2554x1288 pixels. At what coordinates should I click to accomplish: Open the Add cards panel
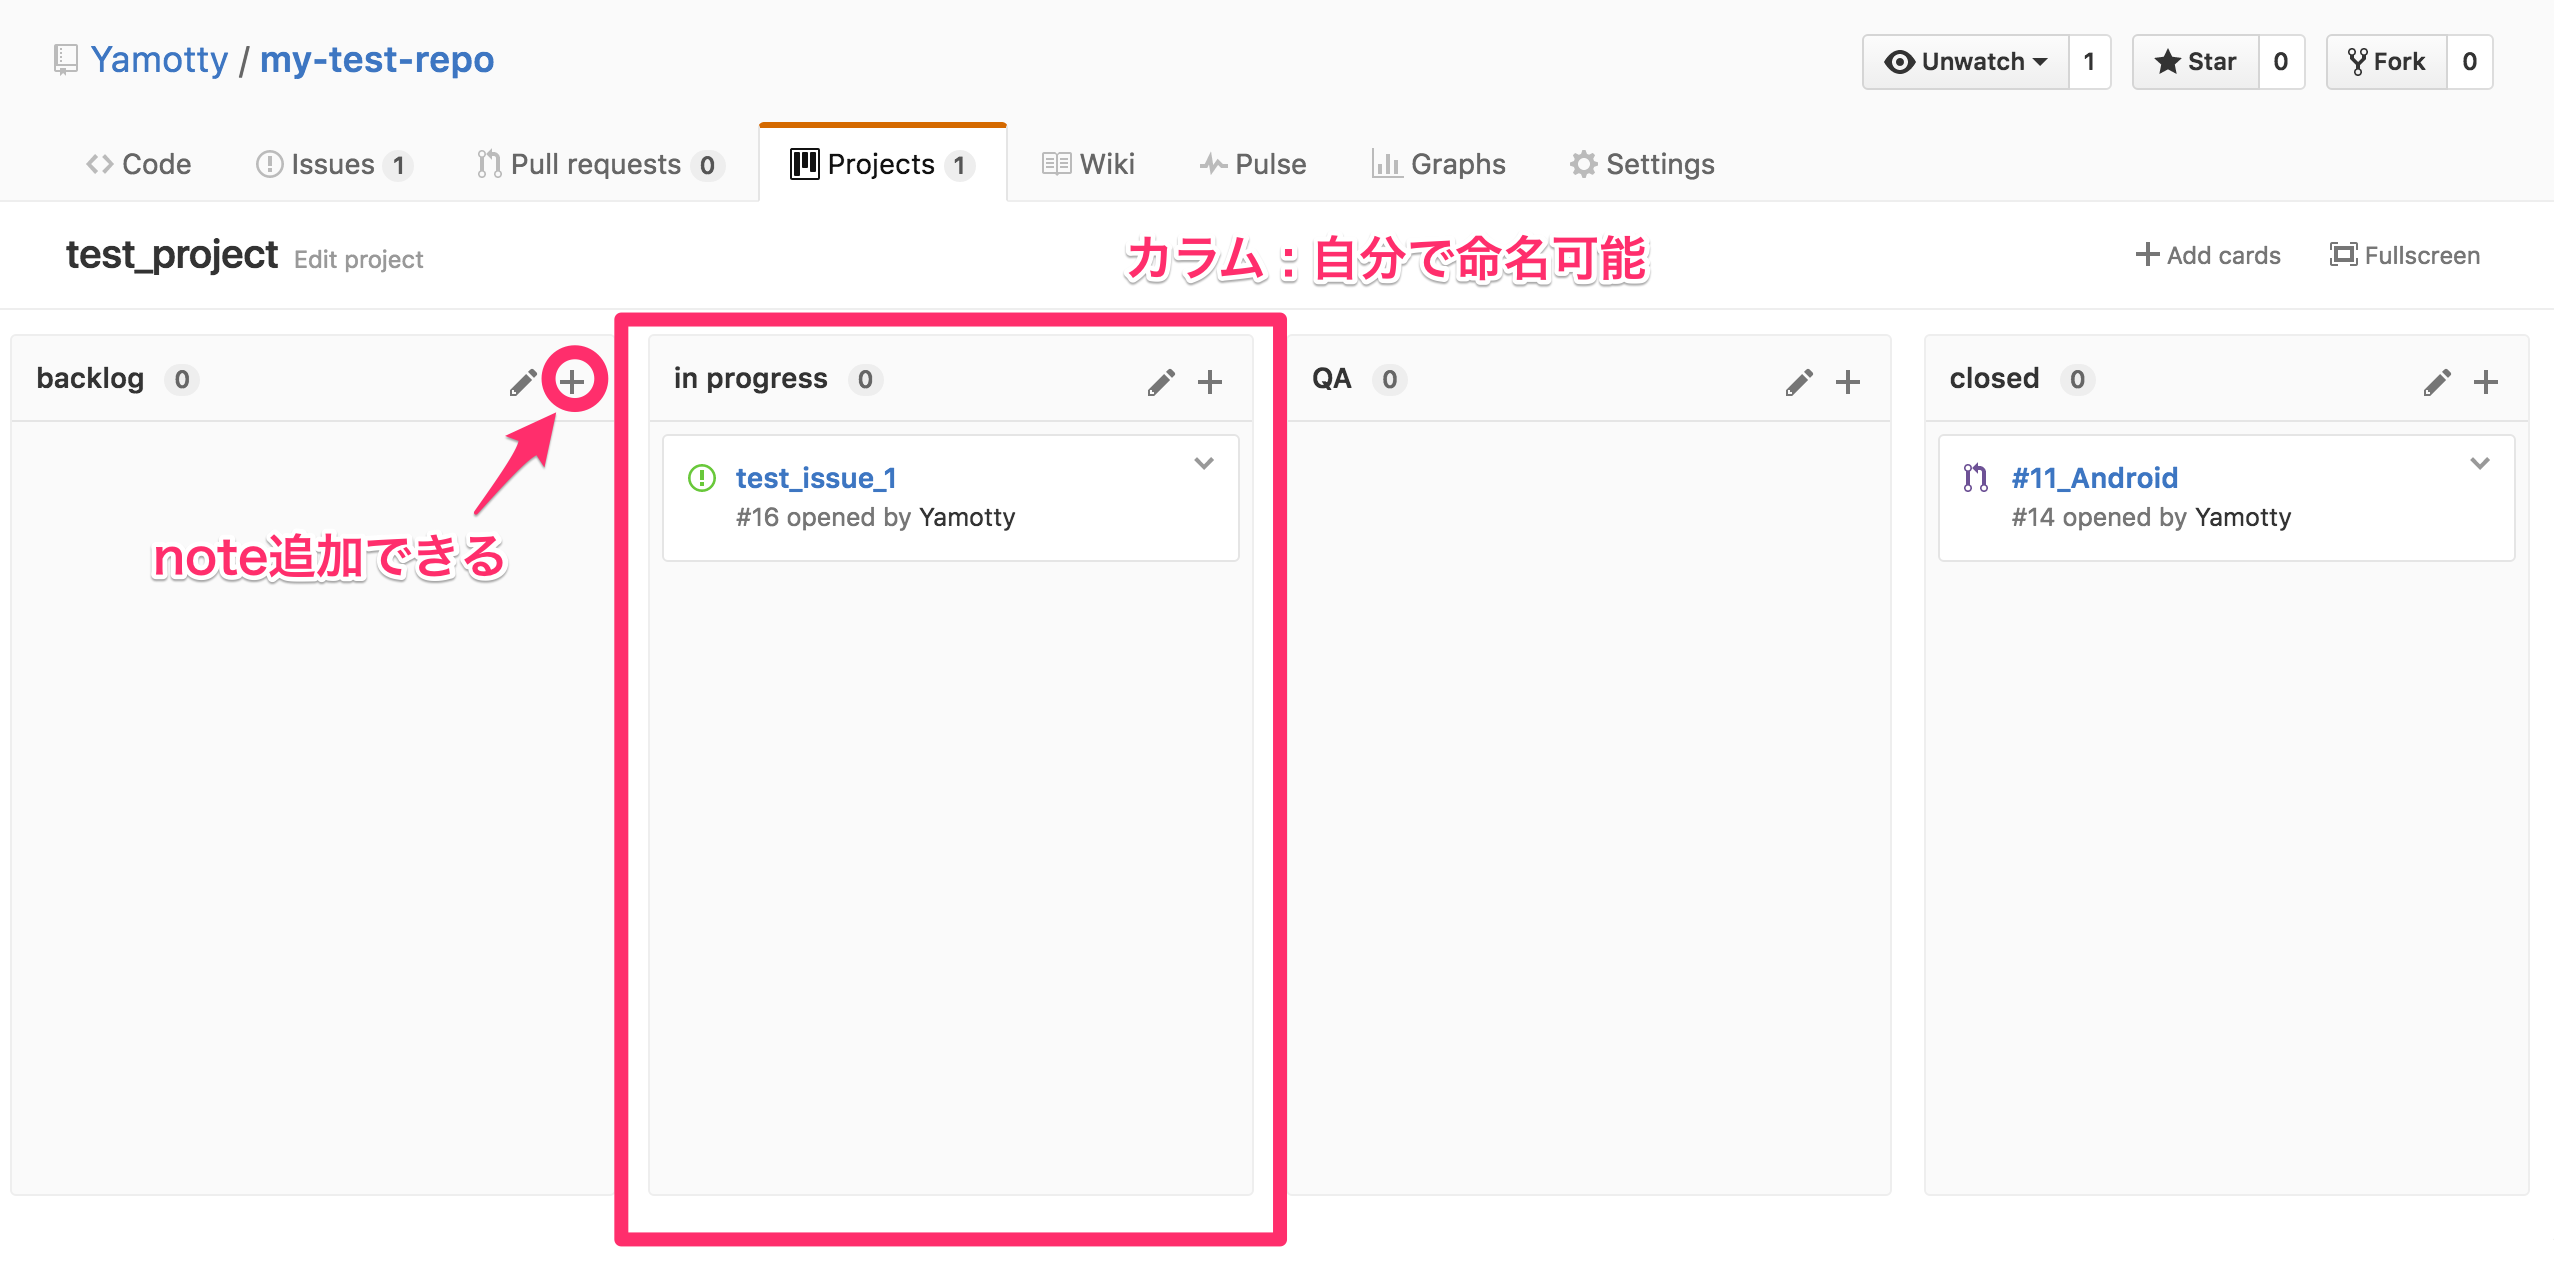point(2208,255)
